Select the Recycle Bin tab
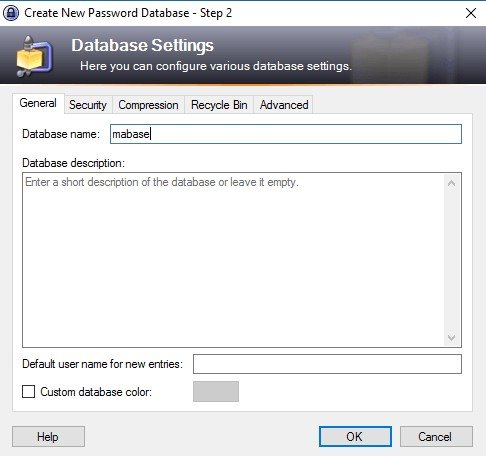The width and height of the screenshot is (486, 456). pyautogui.click(x=219, y=105)
